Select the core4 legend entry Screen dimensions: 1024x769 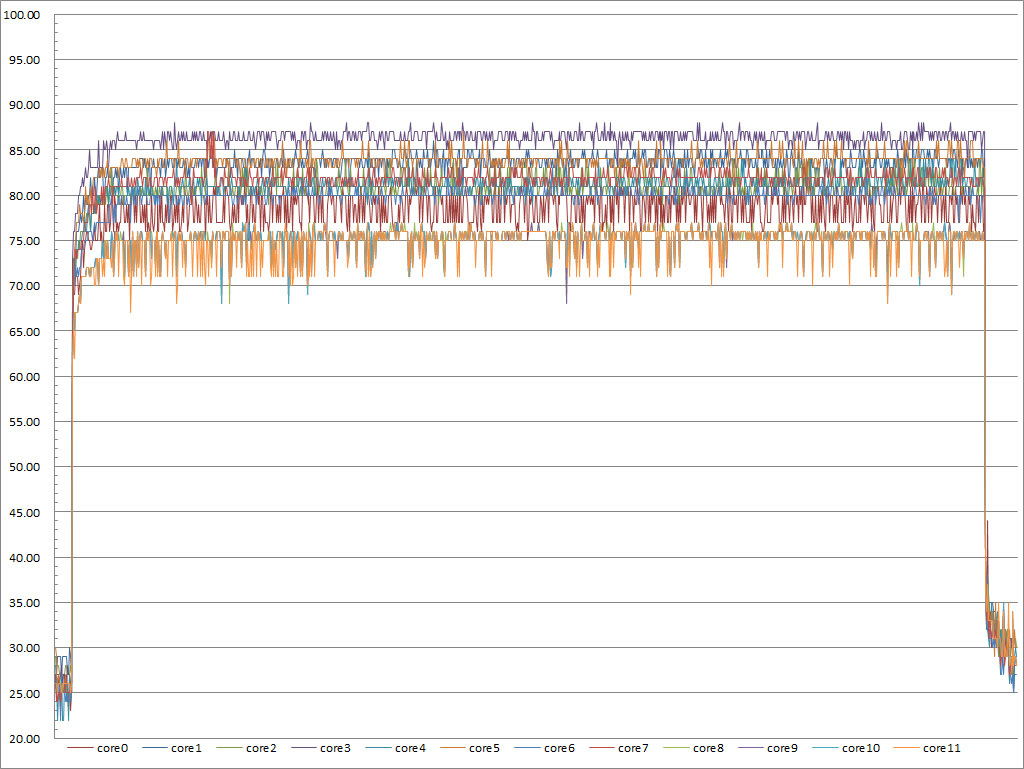[x=396, y=748]
